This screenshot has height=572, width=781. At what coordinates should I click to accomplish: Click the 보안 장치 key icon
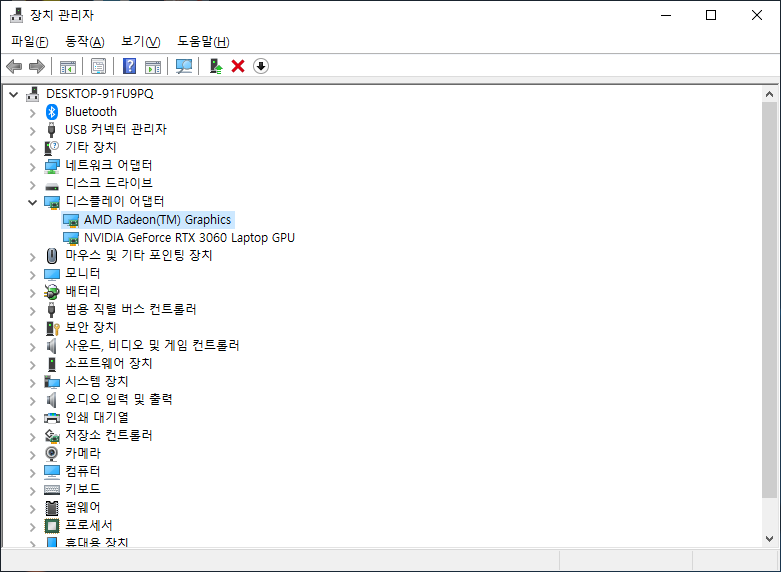coord(52,328)
